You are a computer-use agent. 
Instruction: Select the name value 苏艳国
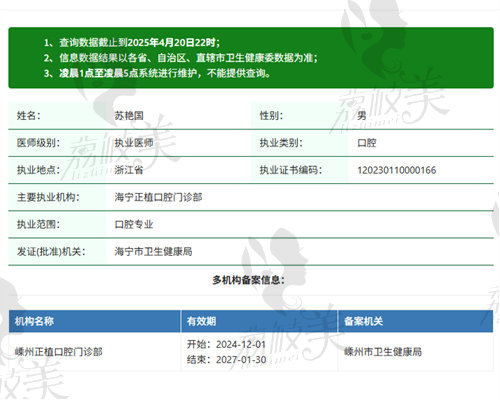pyautogui.click(x=129, y=116)
